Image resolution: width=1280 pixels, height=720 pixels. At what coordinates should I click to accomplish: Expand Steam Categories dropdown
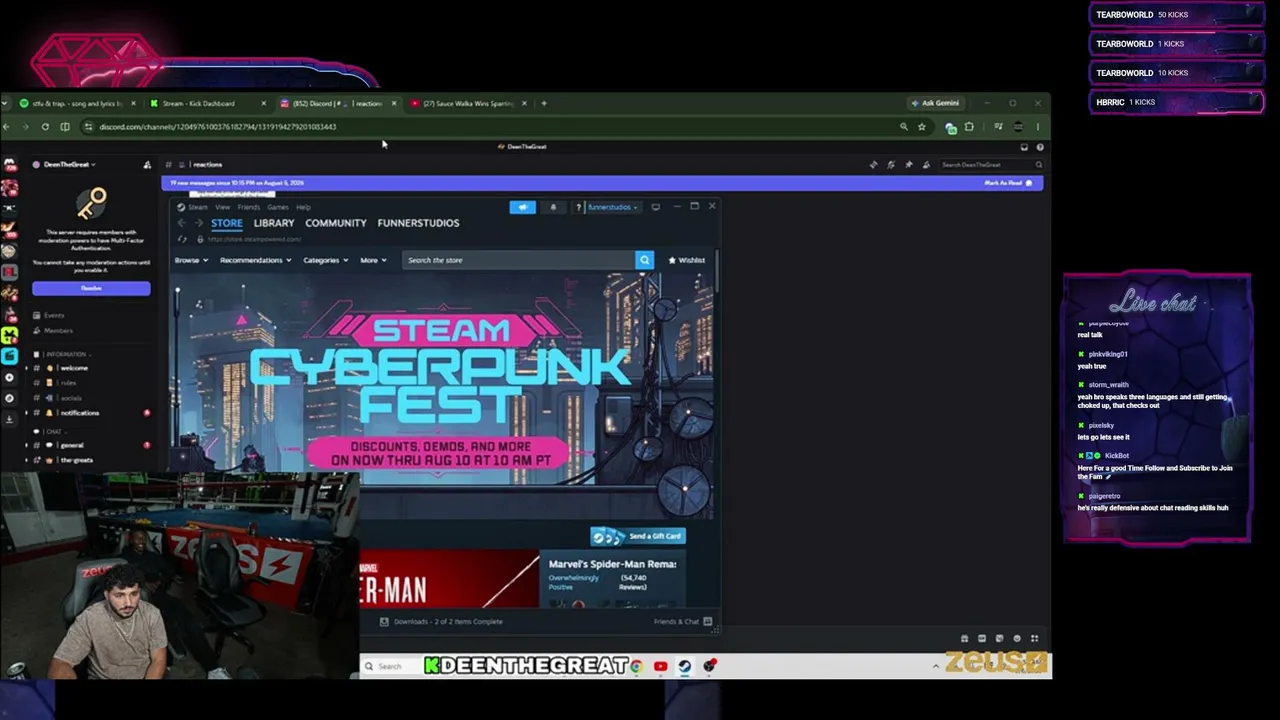click(x=325, y=260)
